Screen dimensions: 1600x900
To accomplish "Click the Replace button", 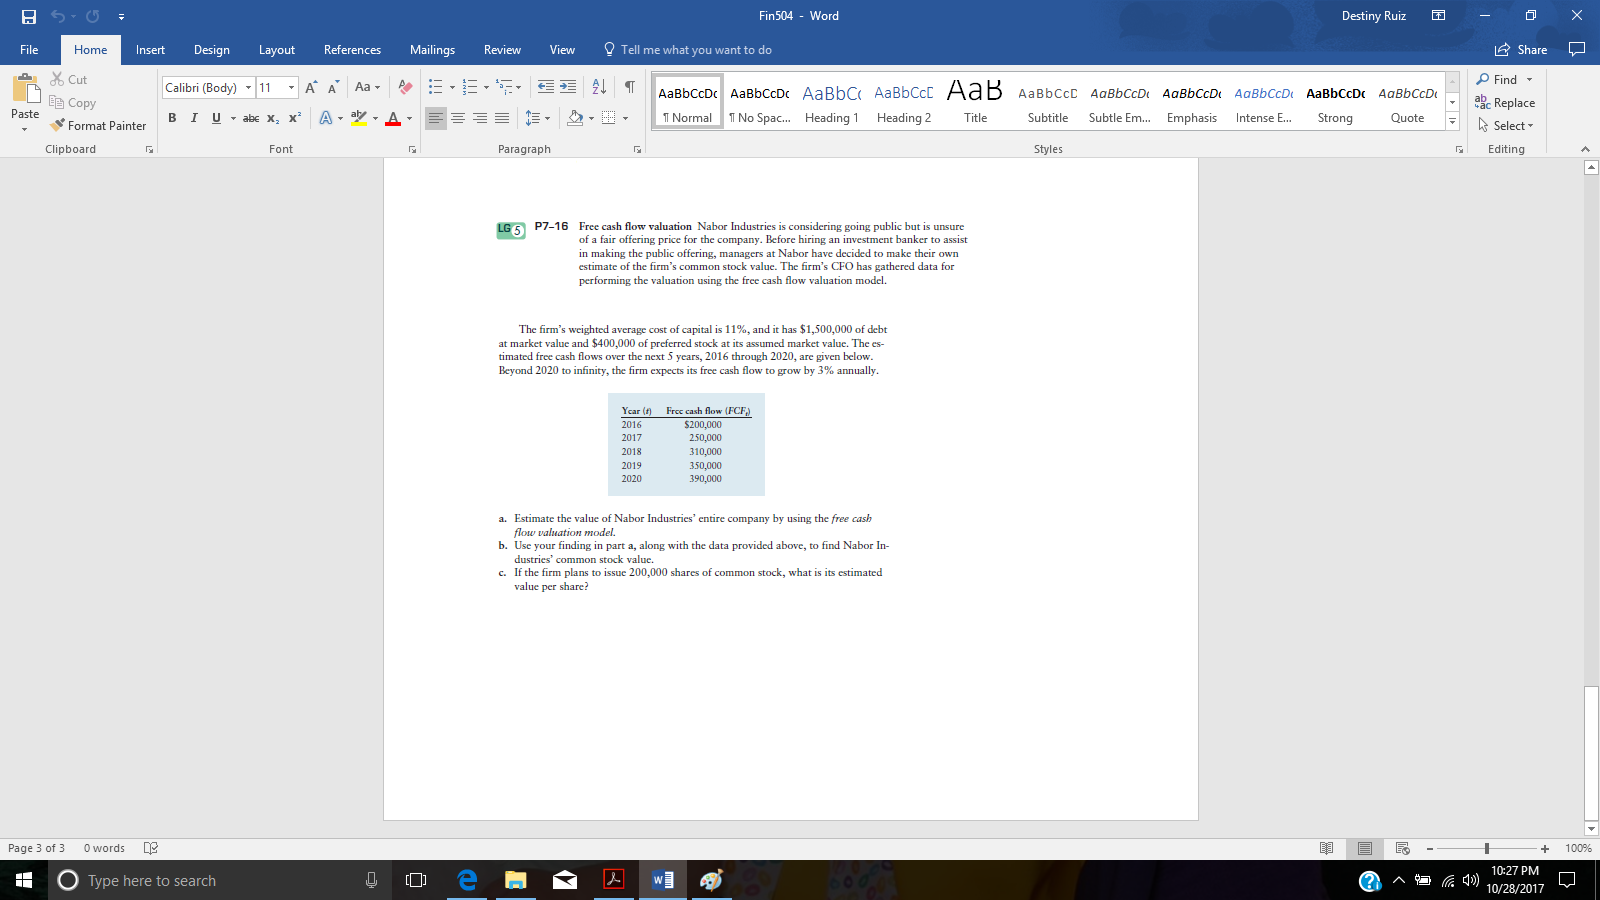I will tap(1504, 102).
